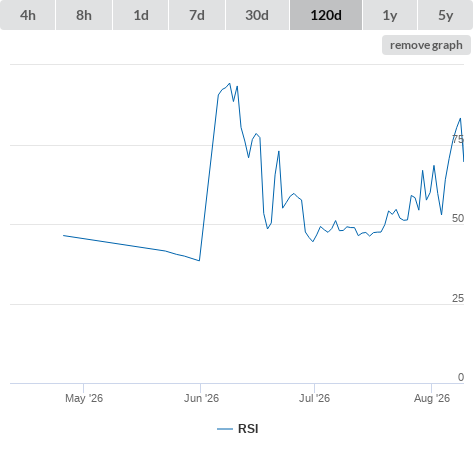The width and height of the screenshot is (474, 455).
Task: Click the 75 y-axis gridline label
Action: [x=458, y=139]
